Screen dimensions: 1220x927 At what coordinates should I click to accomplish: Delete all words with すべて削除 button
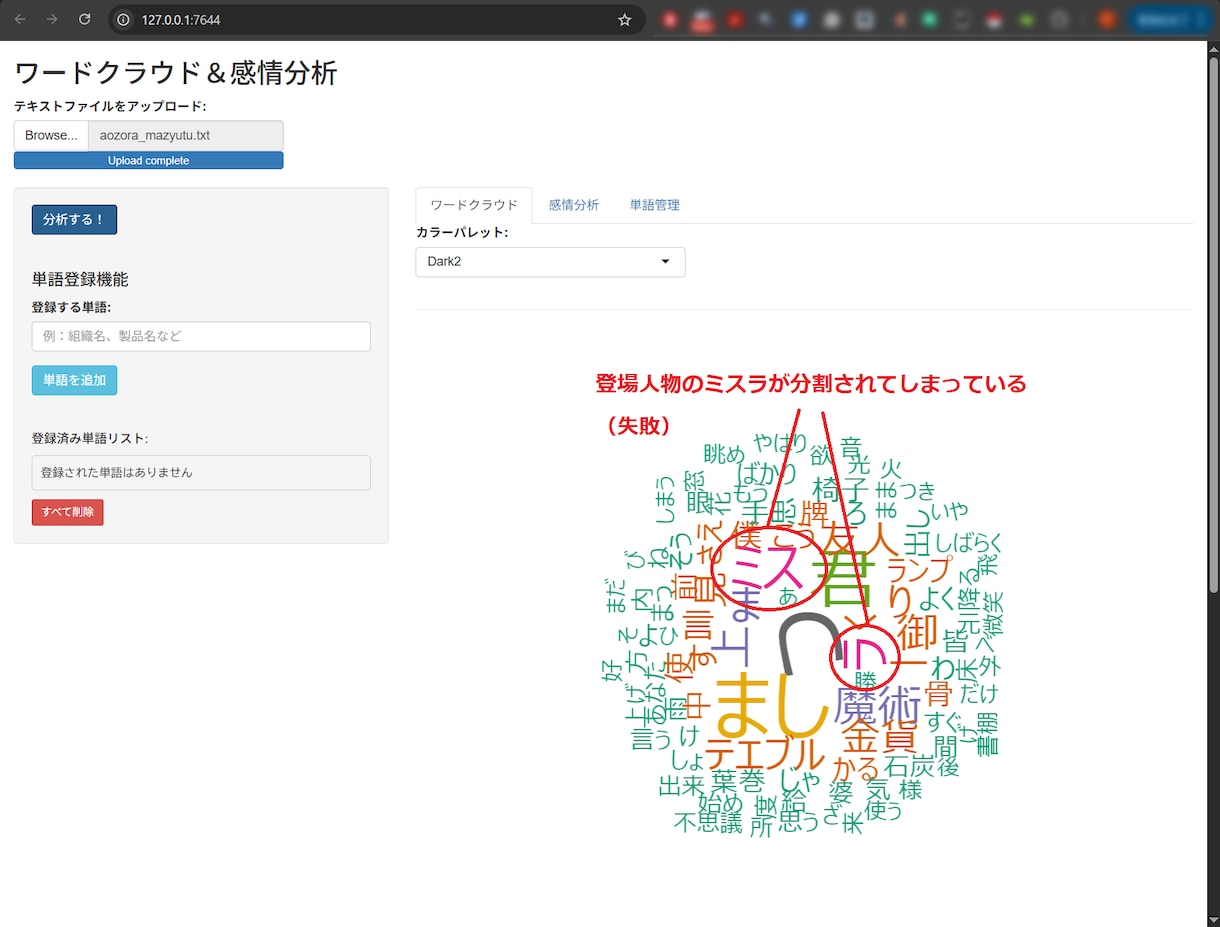pyautogui.click(x=67, y=512)
